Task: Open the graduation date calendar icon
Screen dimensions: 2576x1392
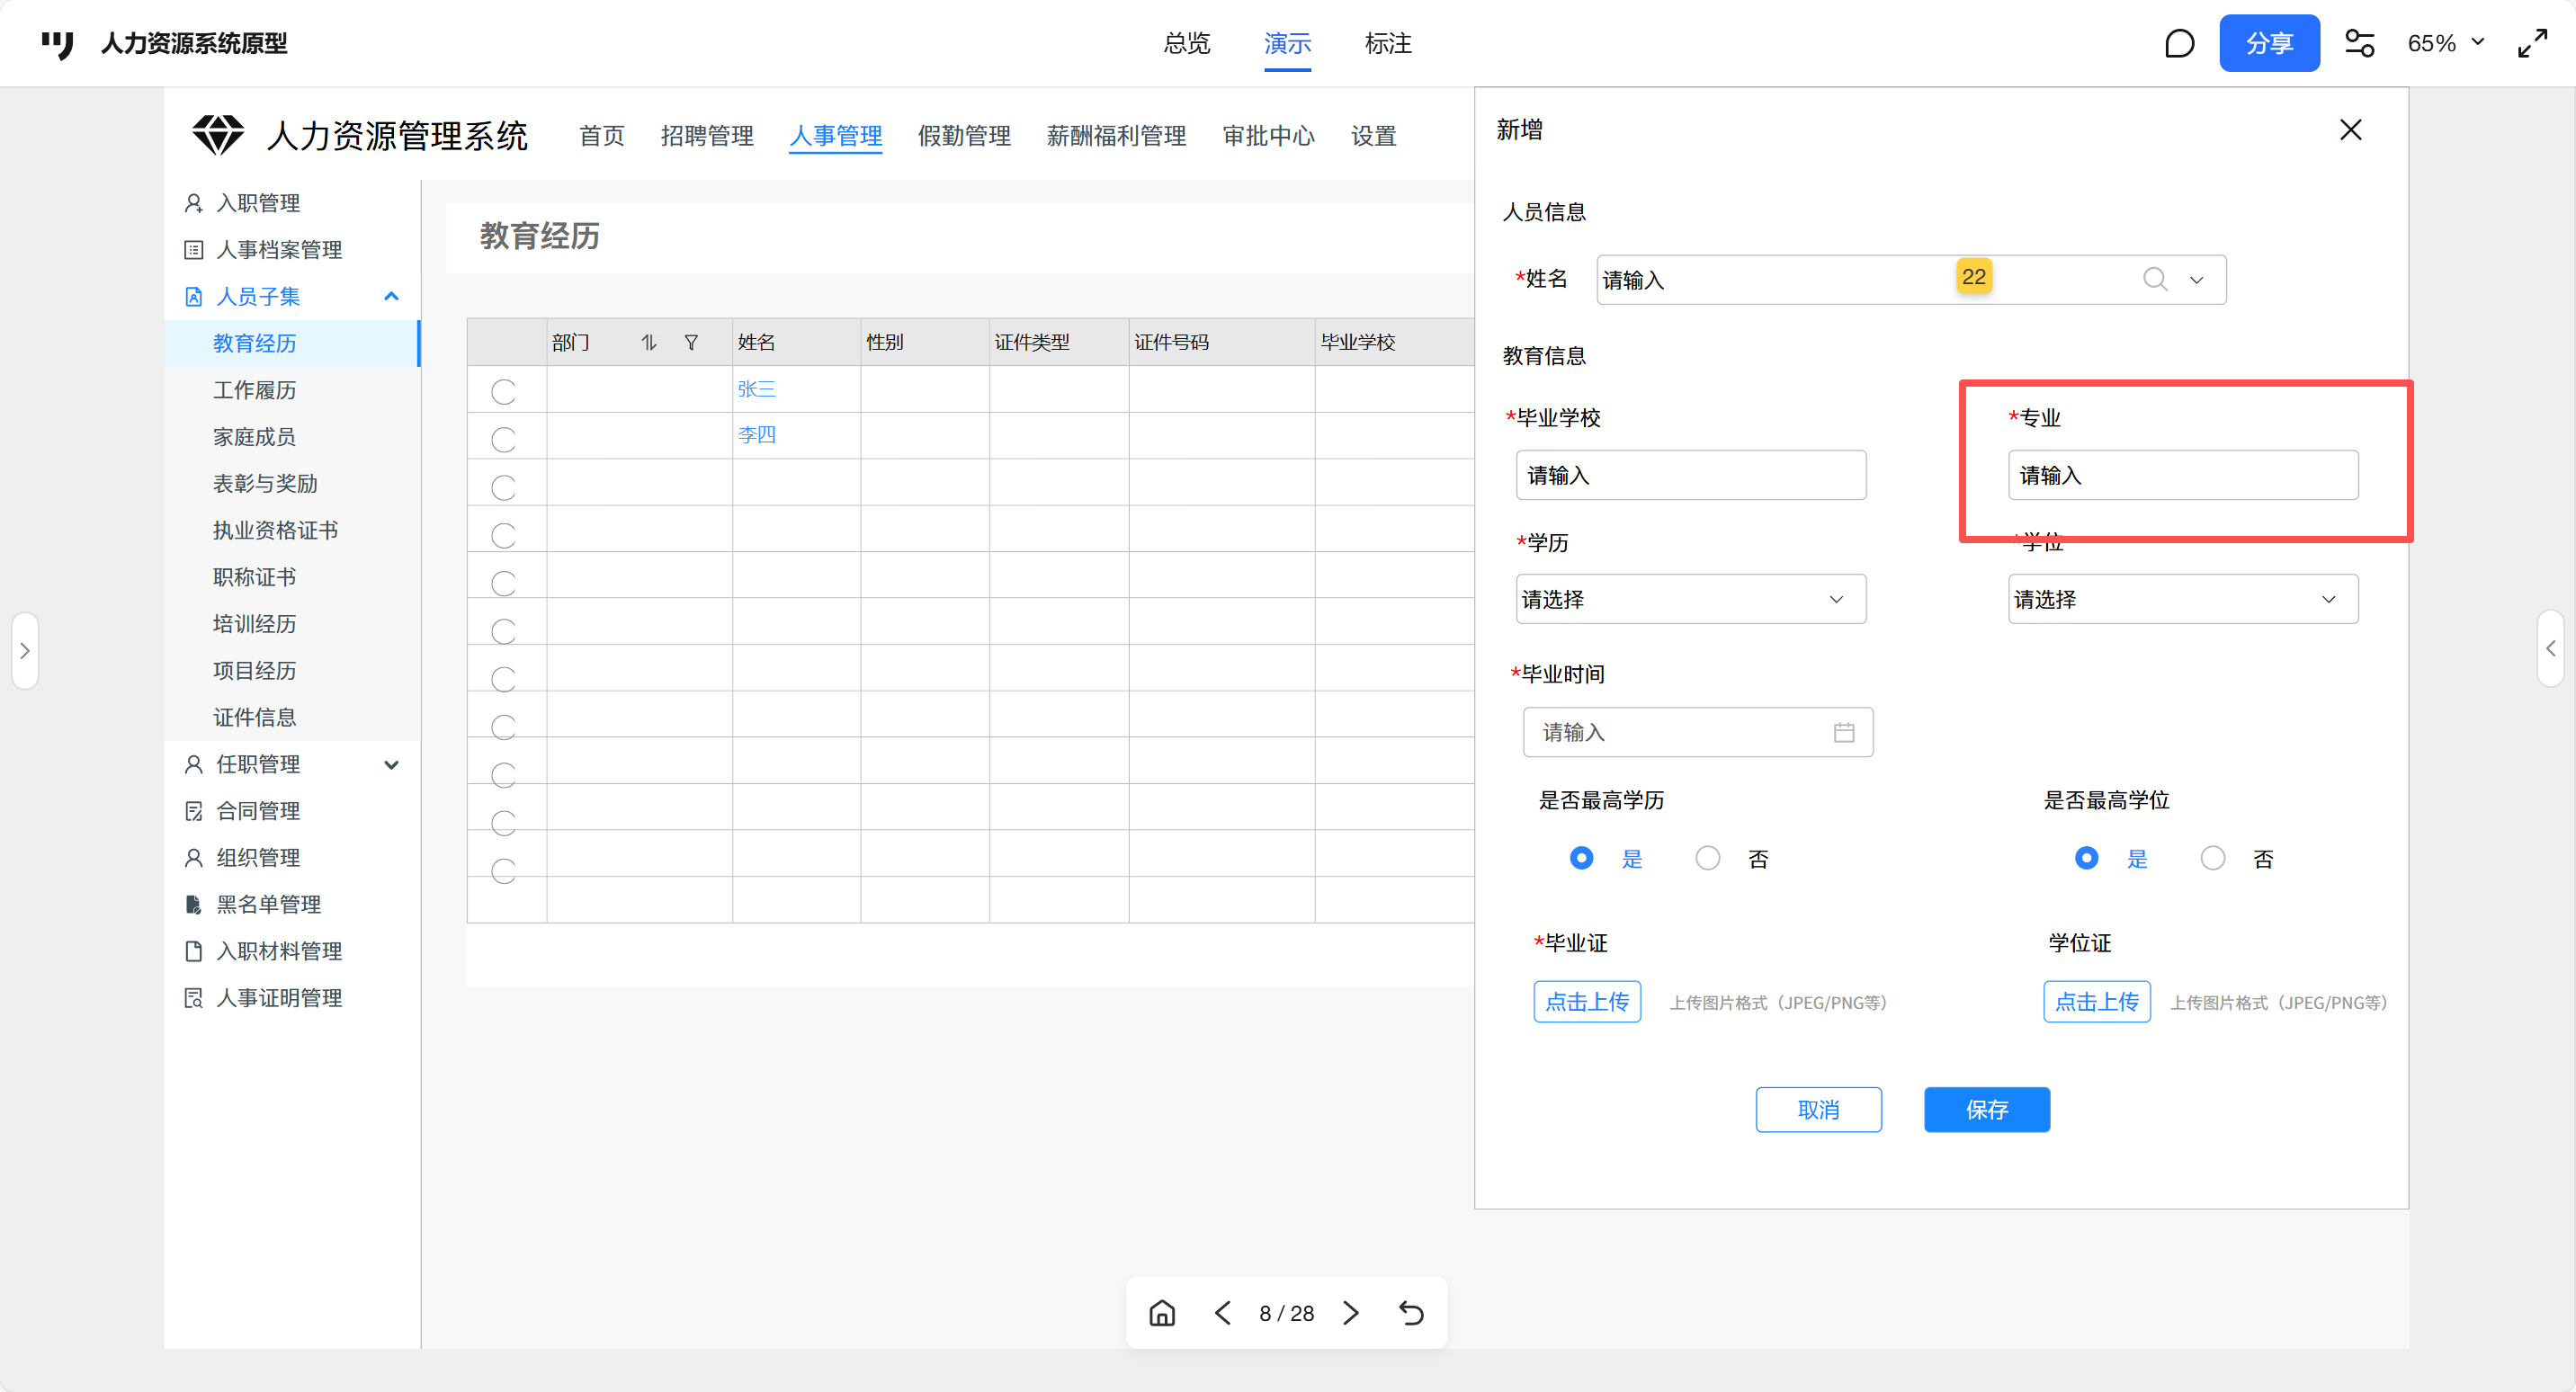Action: point(1844,733)
